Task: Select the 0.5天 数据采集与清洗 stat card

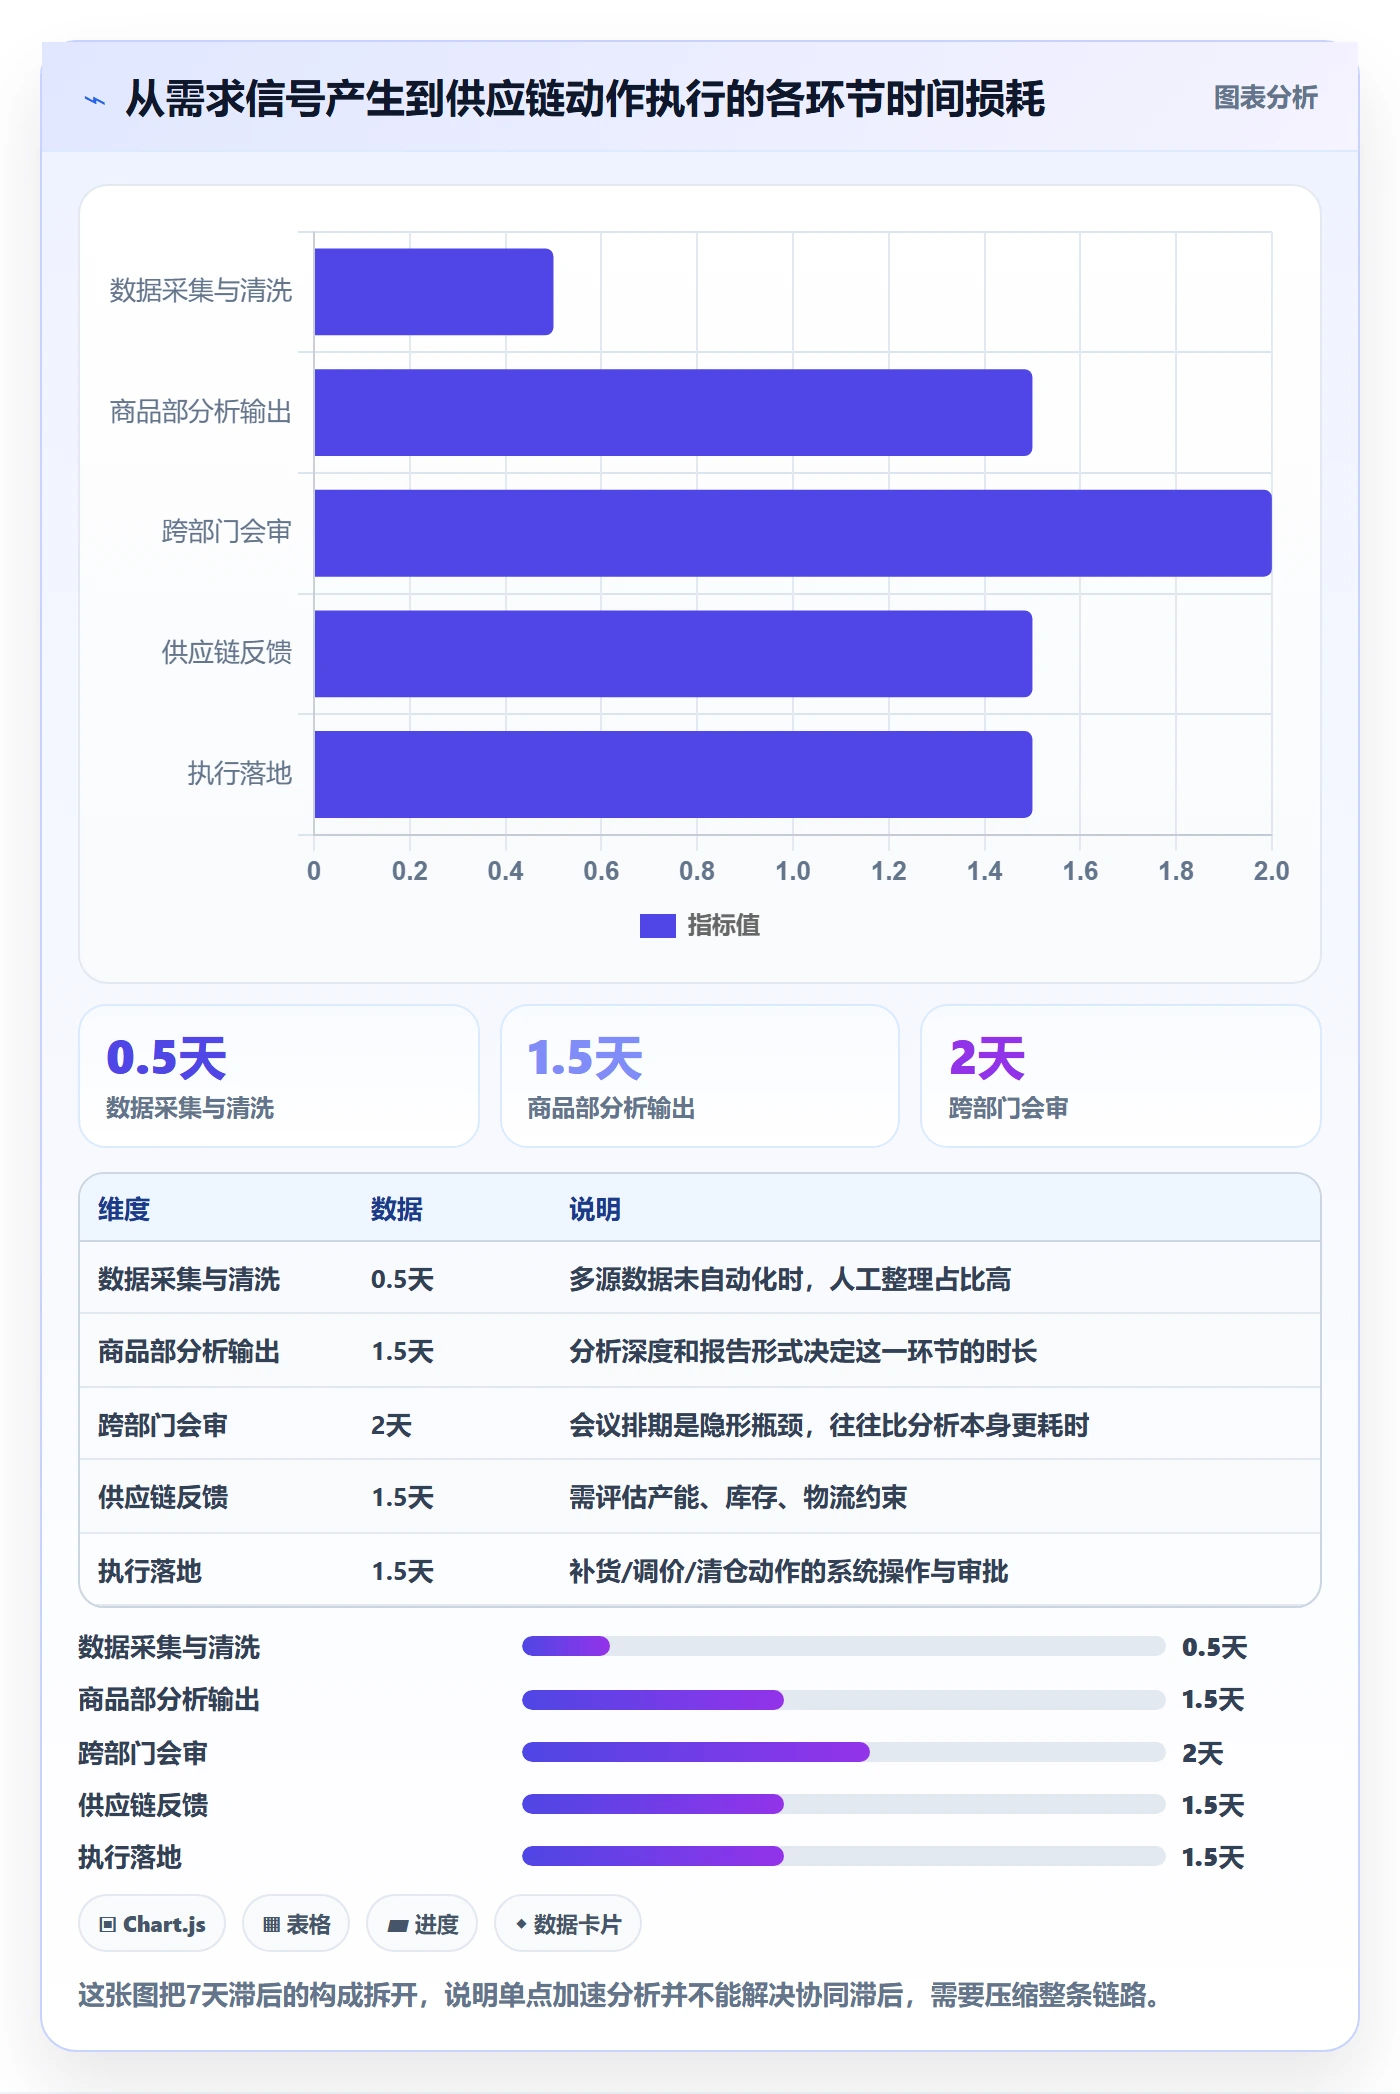Action: click(x=279, y=1076)
